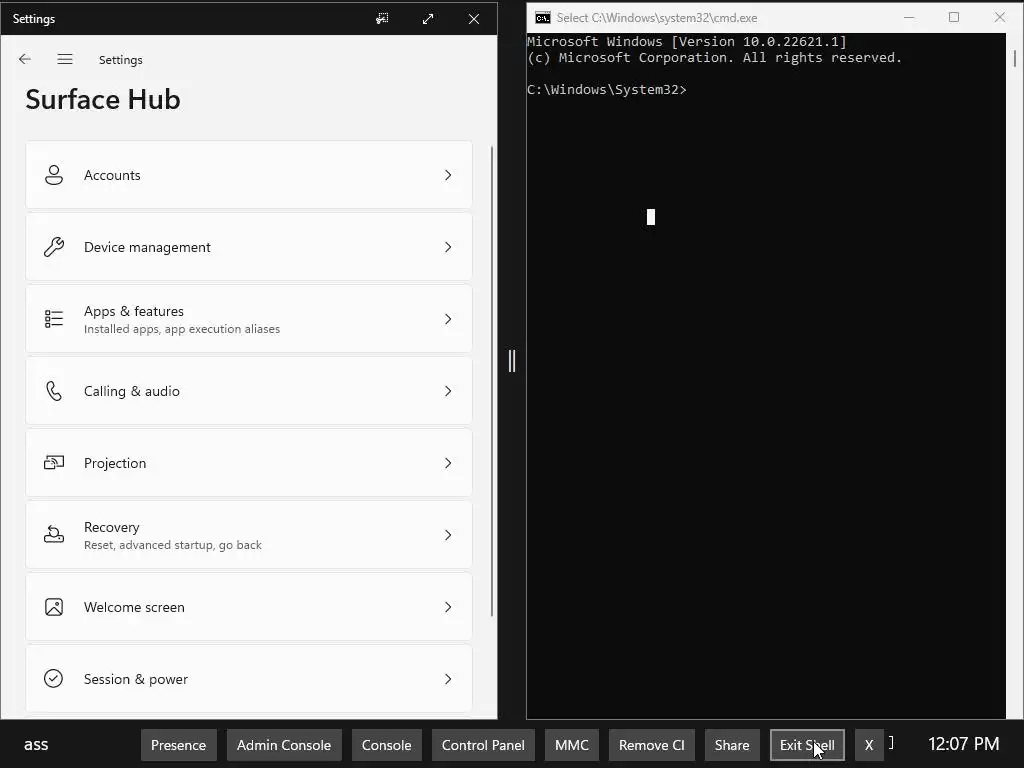Click the Remove CI button
Viewport: 1024px width, 768px height.
652,745
